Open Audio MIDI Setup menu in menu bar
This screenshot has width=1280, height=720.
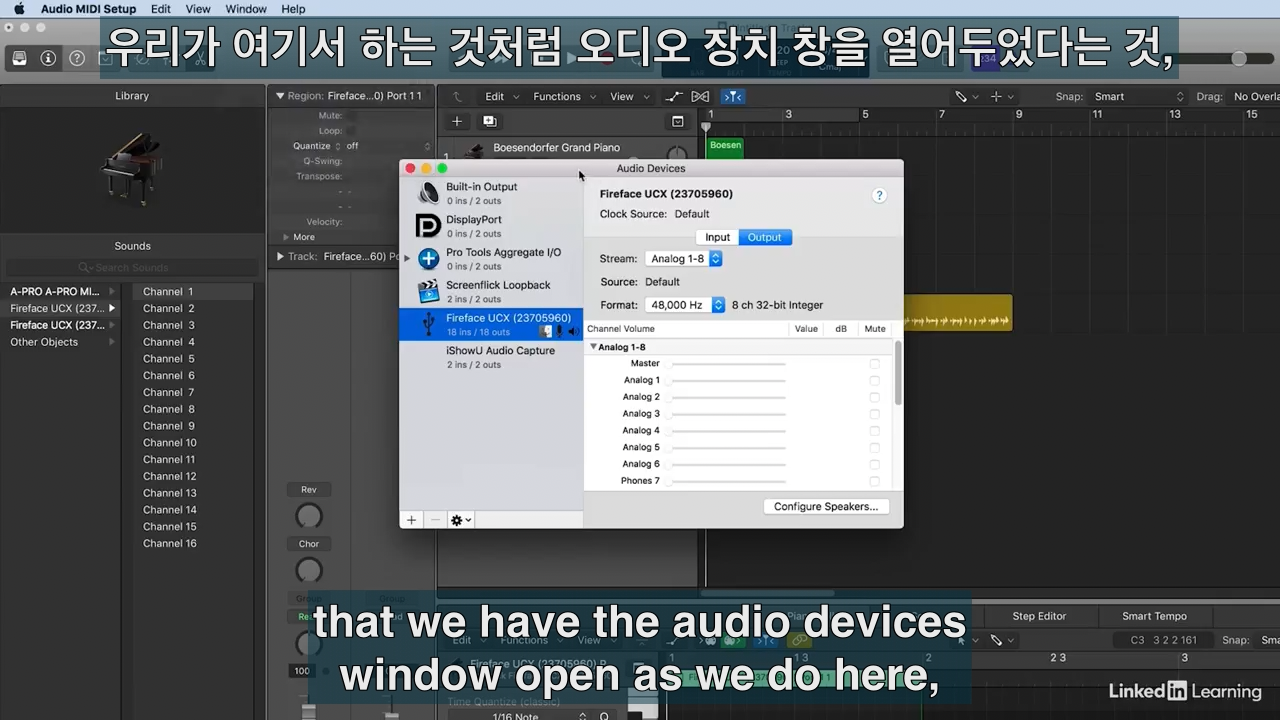88,9
